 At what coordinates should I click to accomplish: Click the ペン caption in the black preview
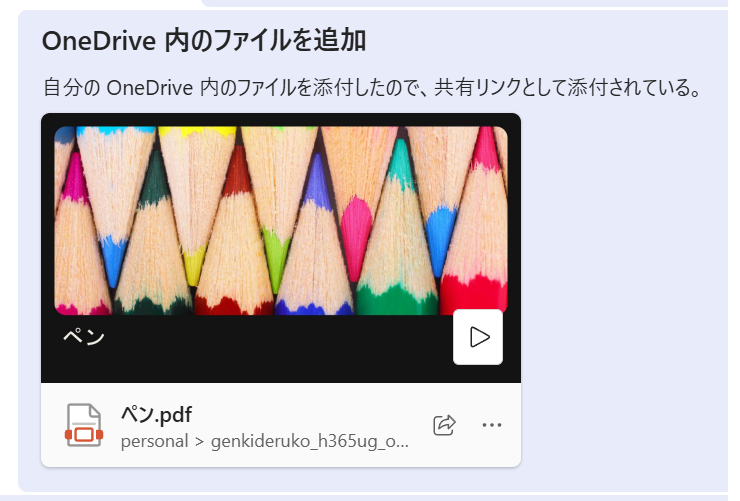(x=84, y=337)
